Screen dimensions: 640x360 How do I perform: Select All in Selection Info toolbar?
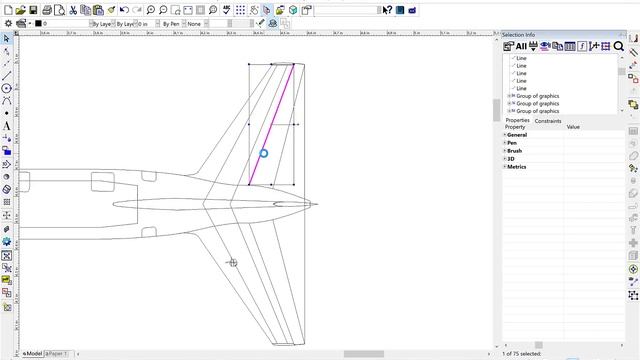(521, 47)
